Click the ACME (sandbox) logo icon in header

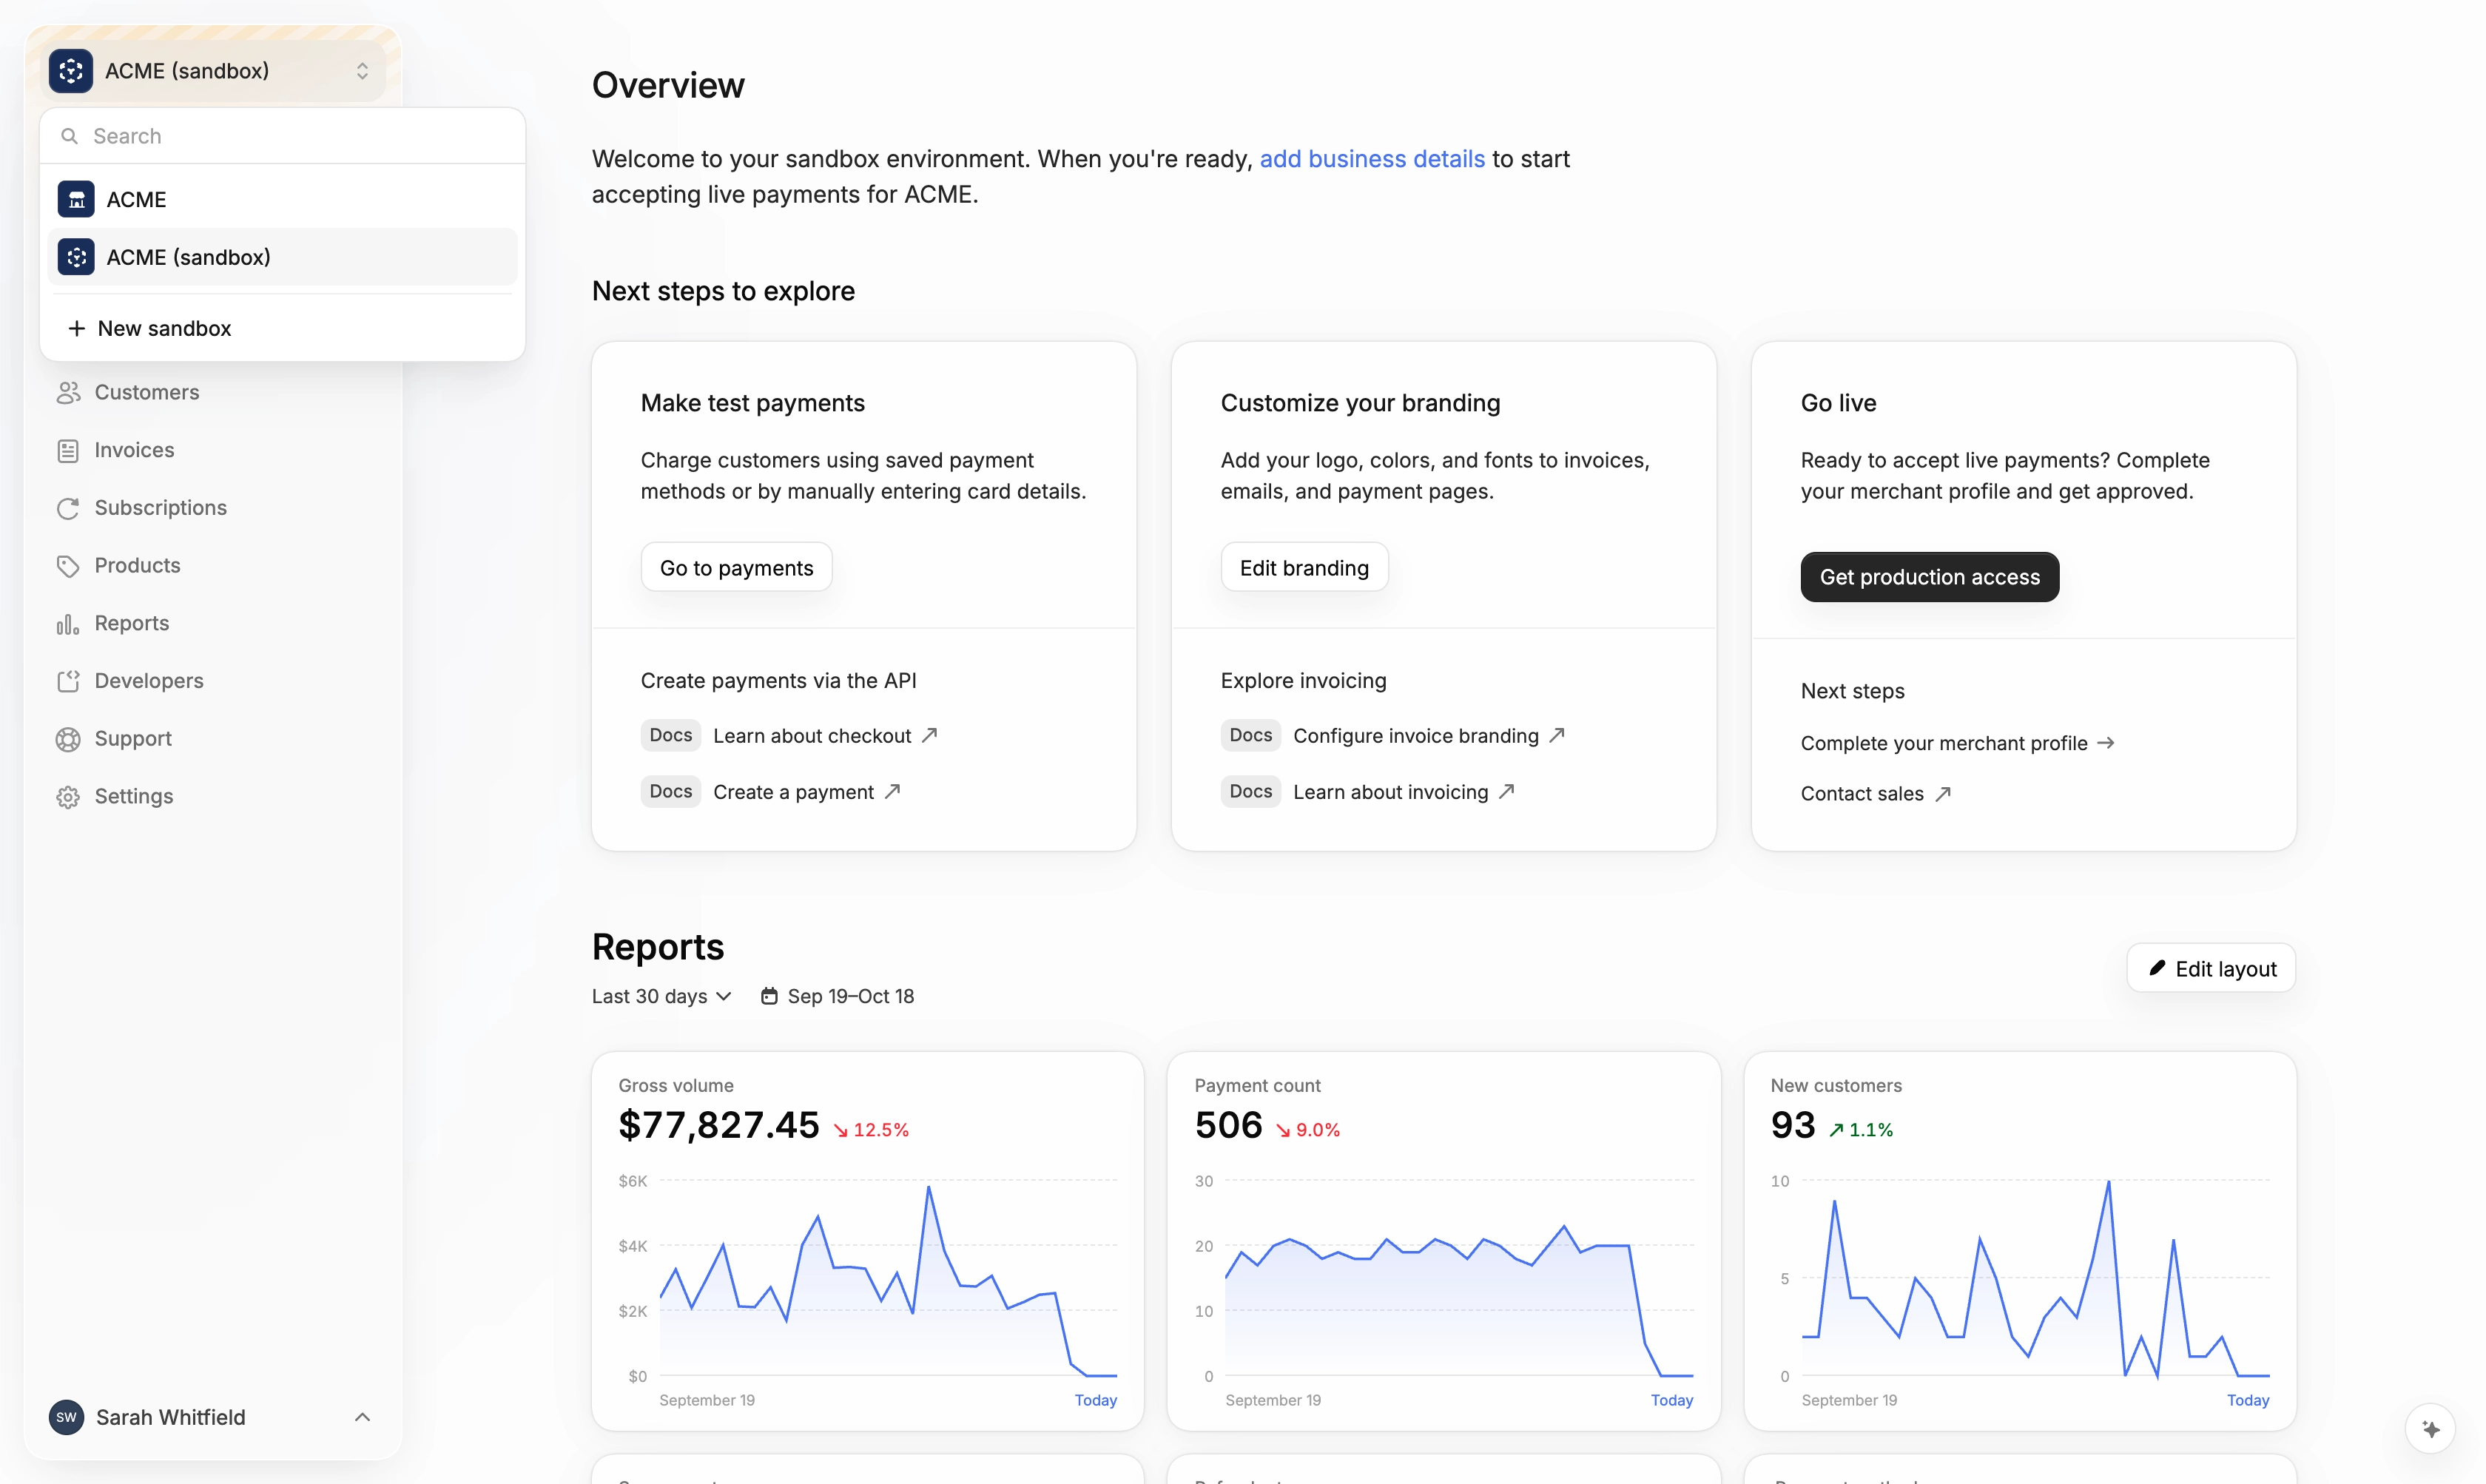click(71, 71)
